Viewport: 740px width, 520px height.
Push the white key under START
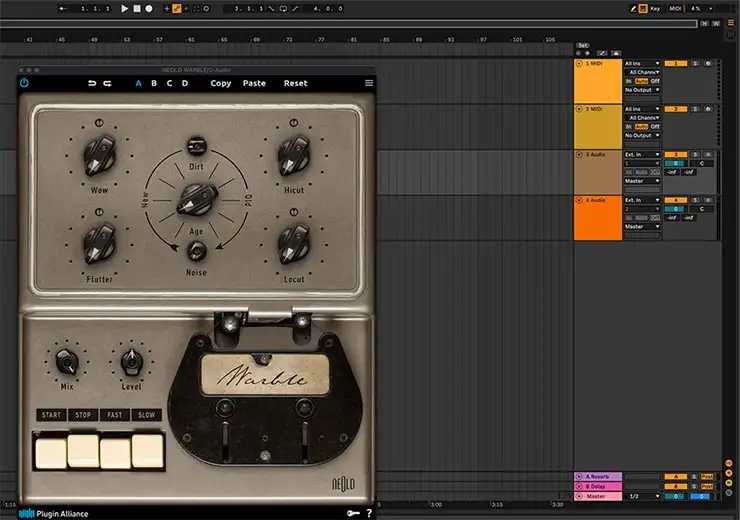tap(51, 453)
